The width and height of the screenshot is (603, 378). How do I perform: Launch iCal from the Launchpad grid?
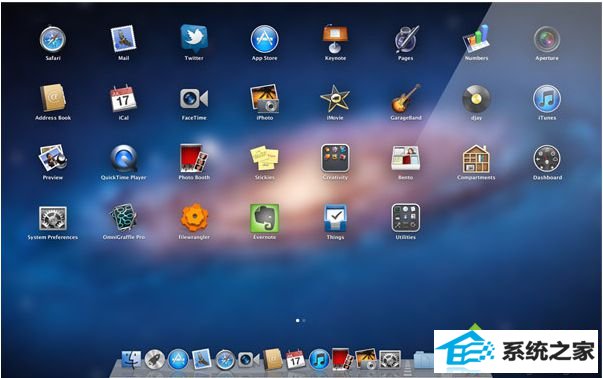tap(123, 98)
